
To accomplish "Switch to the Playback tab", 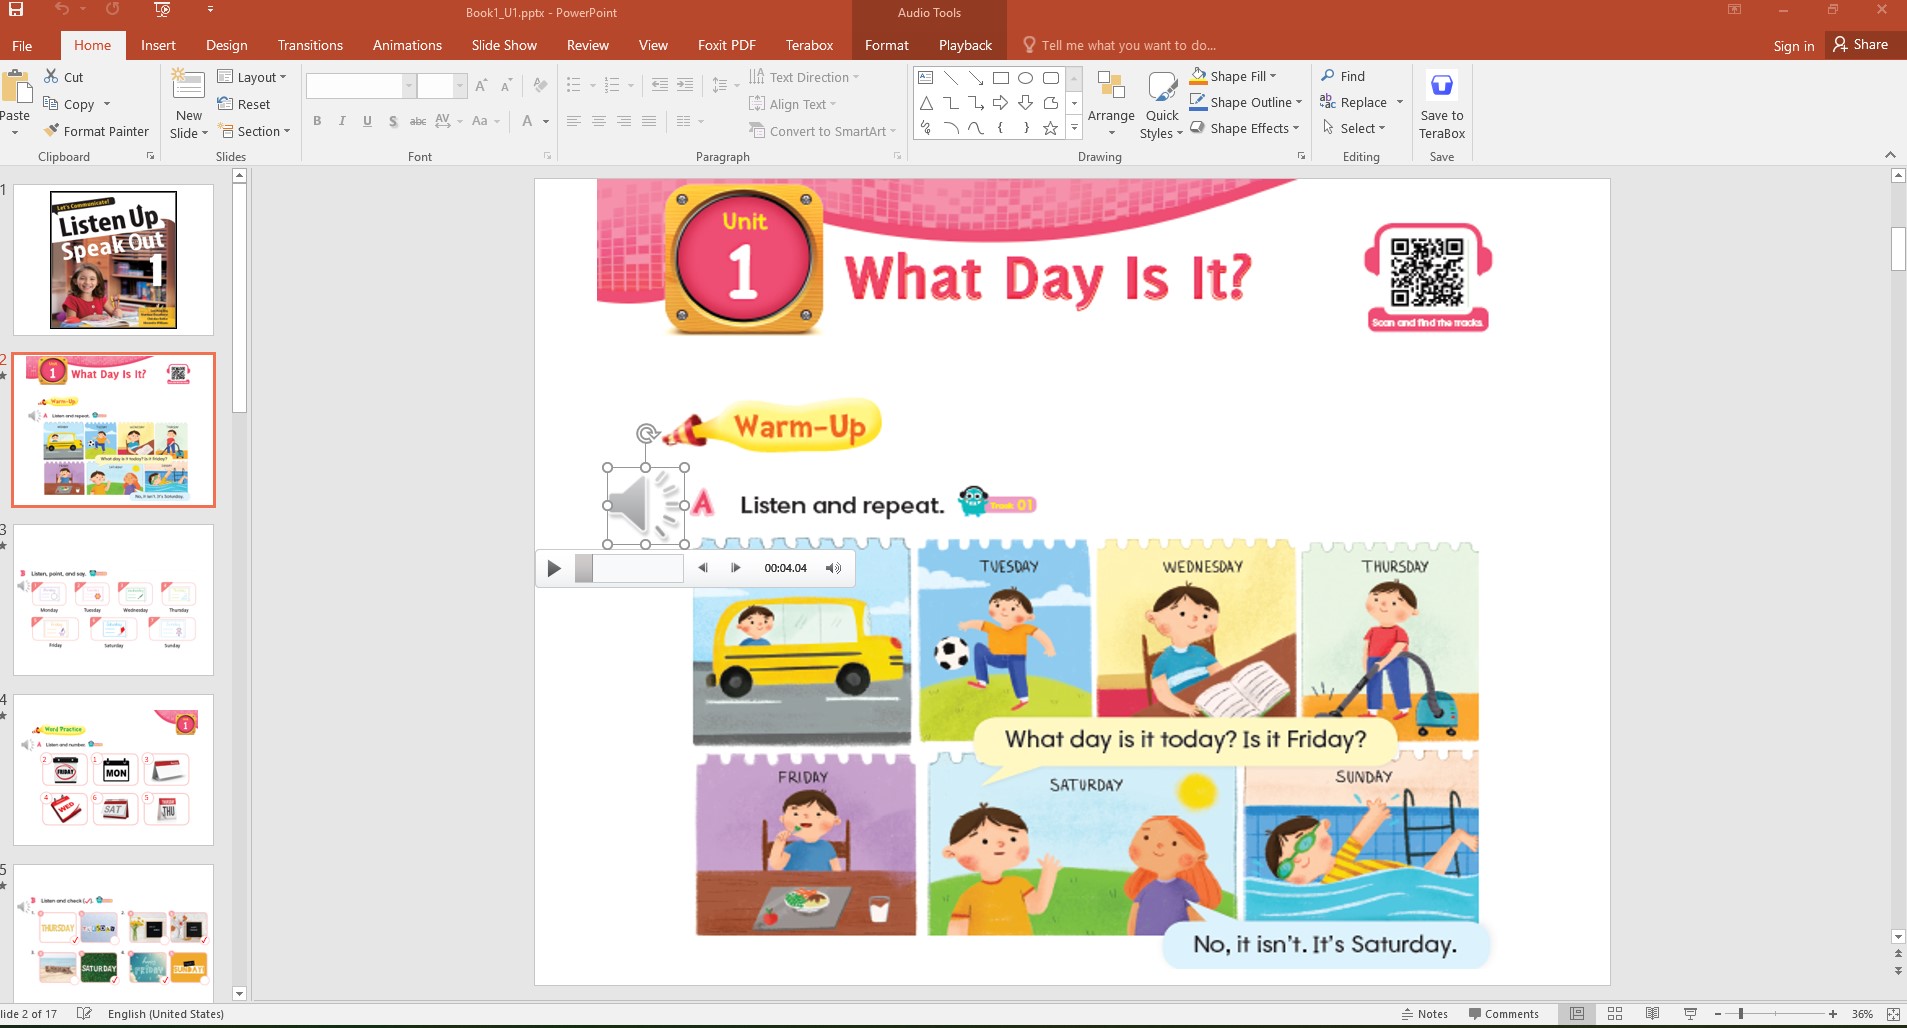I will click(x=964, y=45).
